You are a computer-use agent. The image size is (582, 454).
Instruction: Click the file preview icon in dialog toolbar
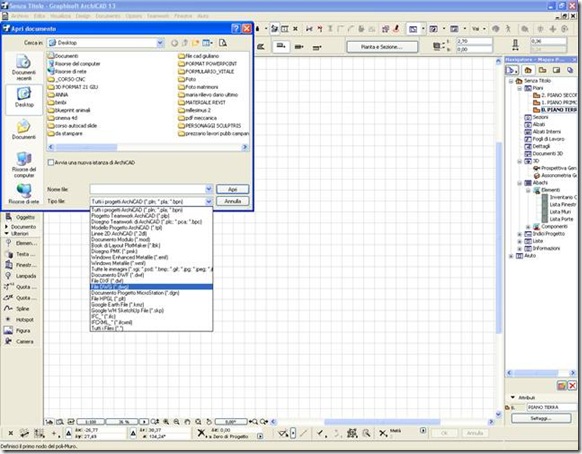tap(223, 43)
